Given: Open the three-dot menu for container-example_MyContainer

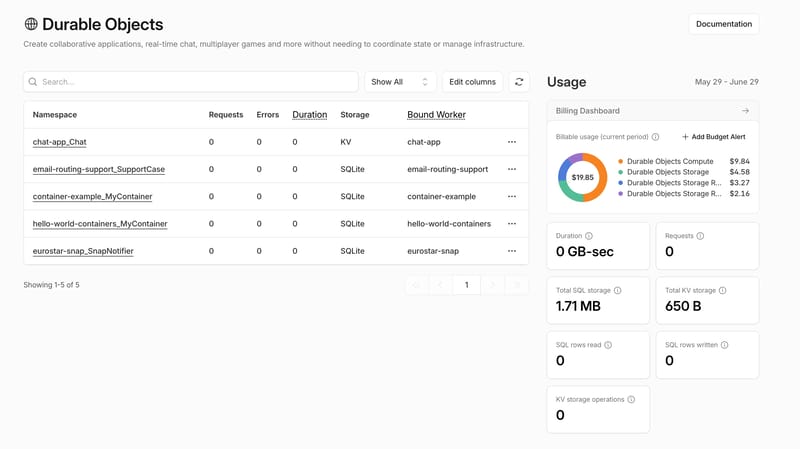Looking at the screenshot, I should point(512,196).
